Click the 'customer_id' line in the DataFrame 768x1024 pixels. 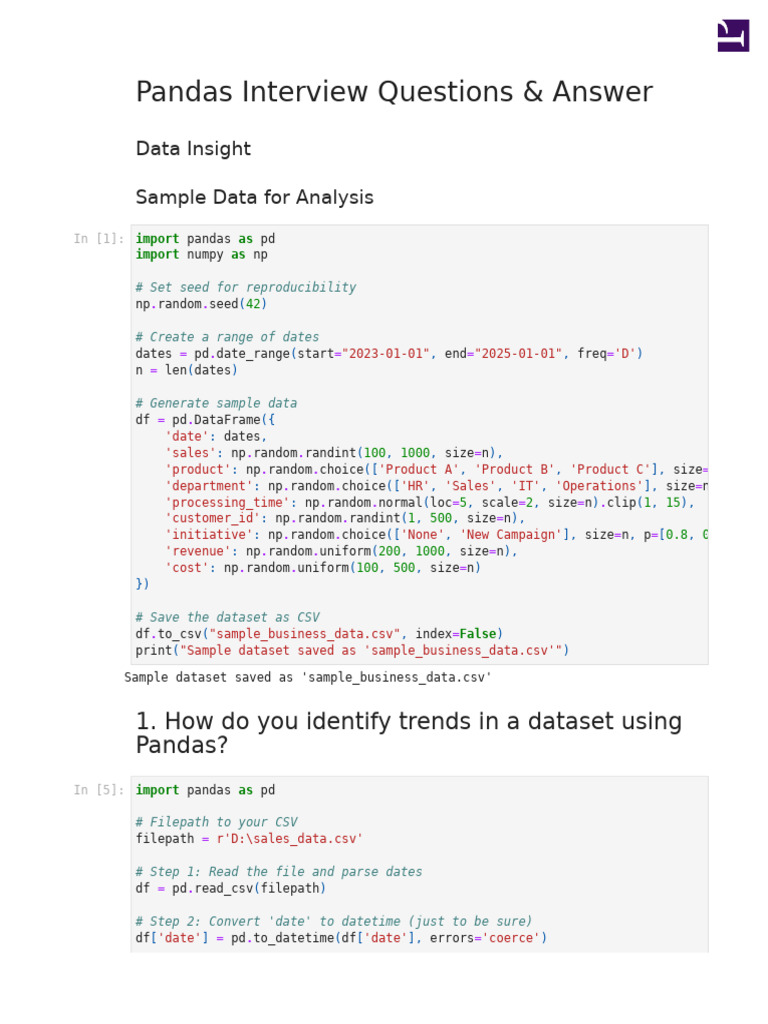pyautogui.click(x=344, y=518)
